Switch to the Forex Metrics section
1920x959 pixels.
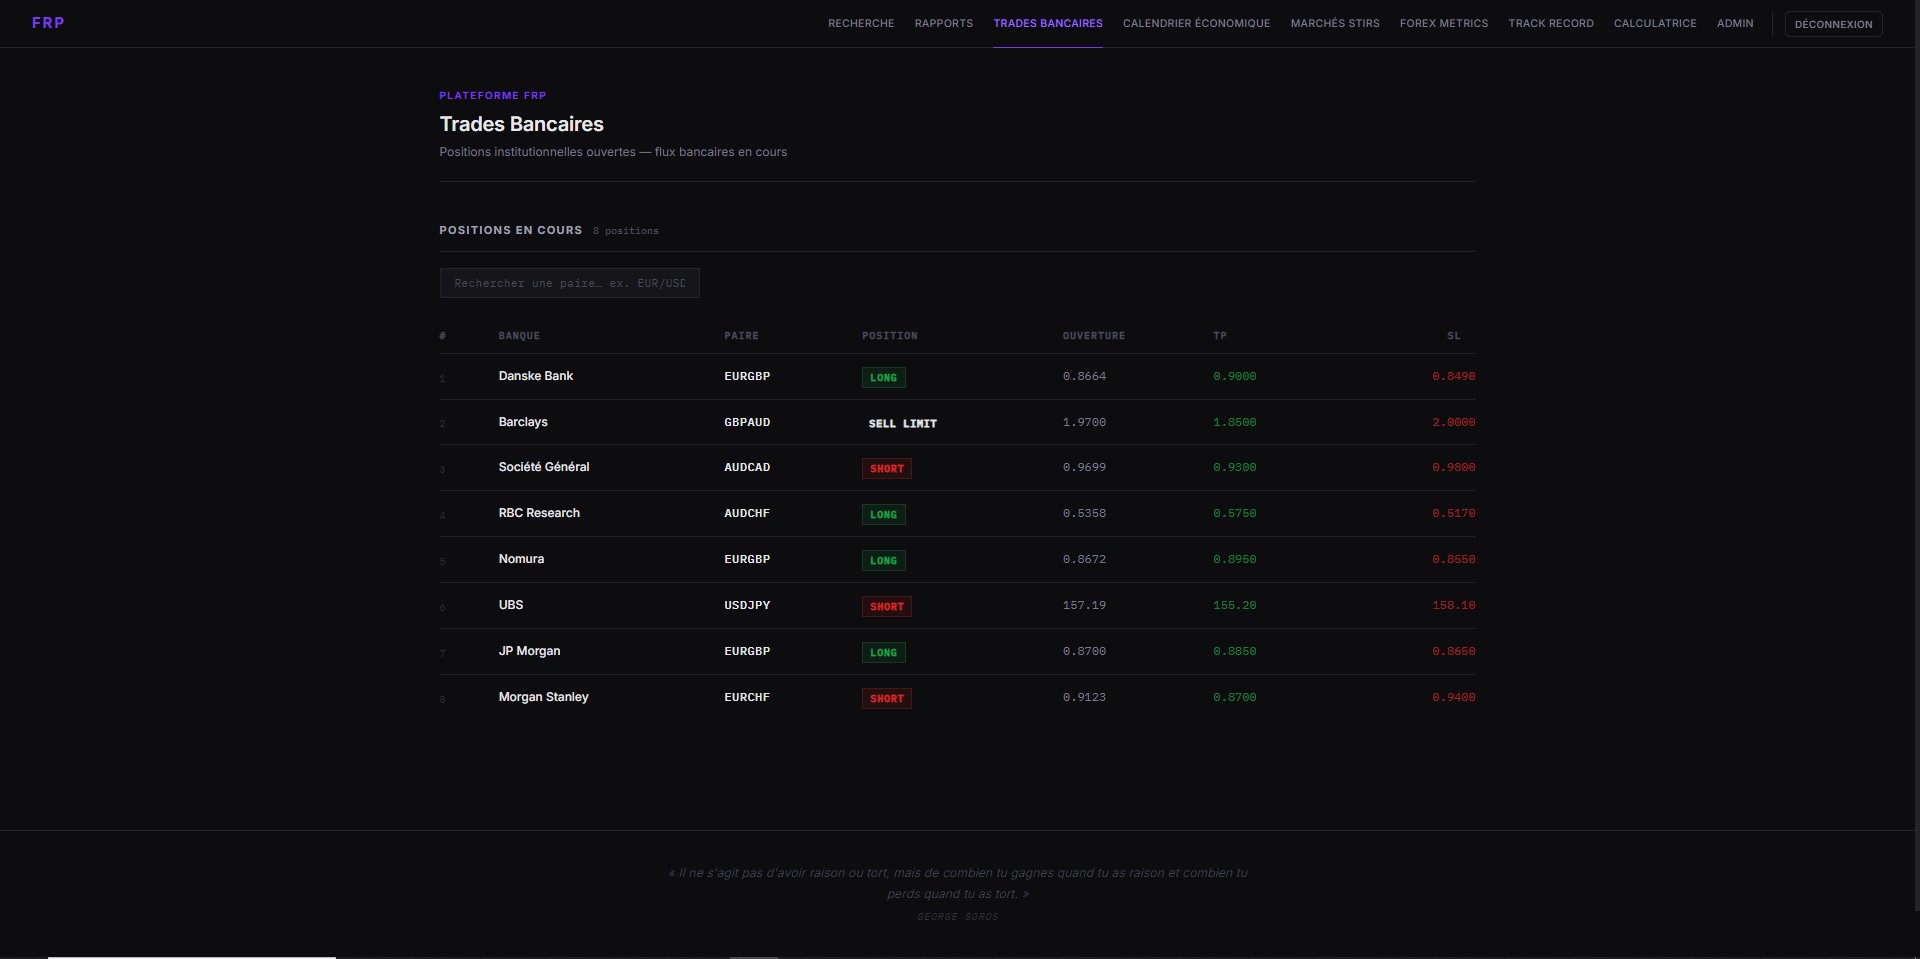1444,23
